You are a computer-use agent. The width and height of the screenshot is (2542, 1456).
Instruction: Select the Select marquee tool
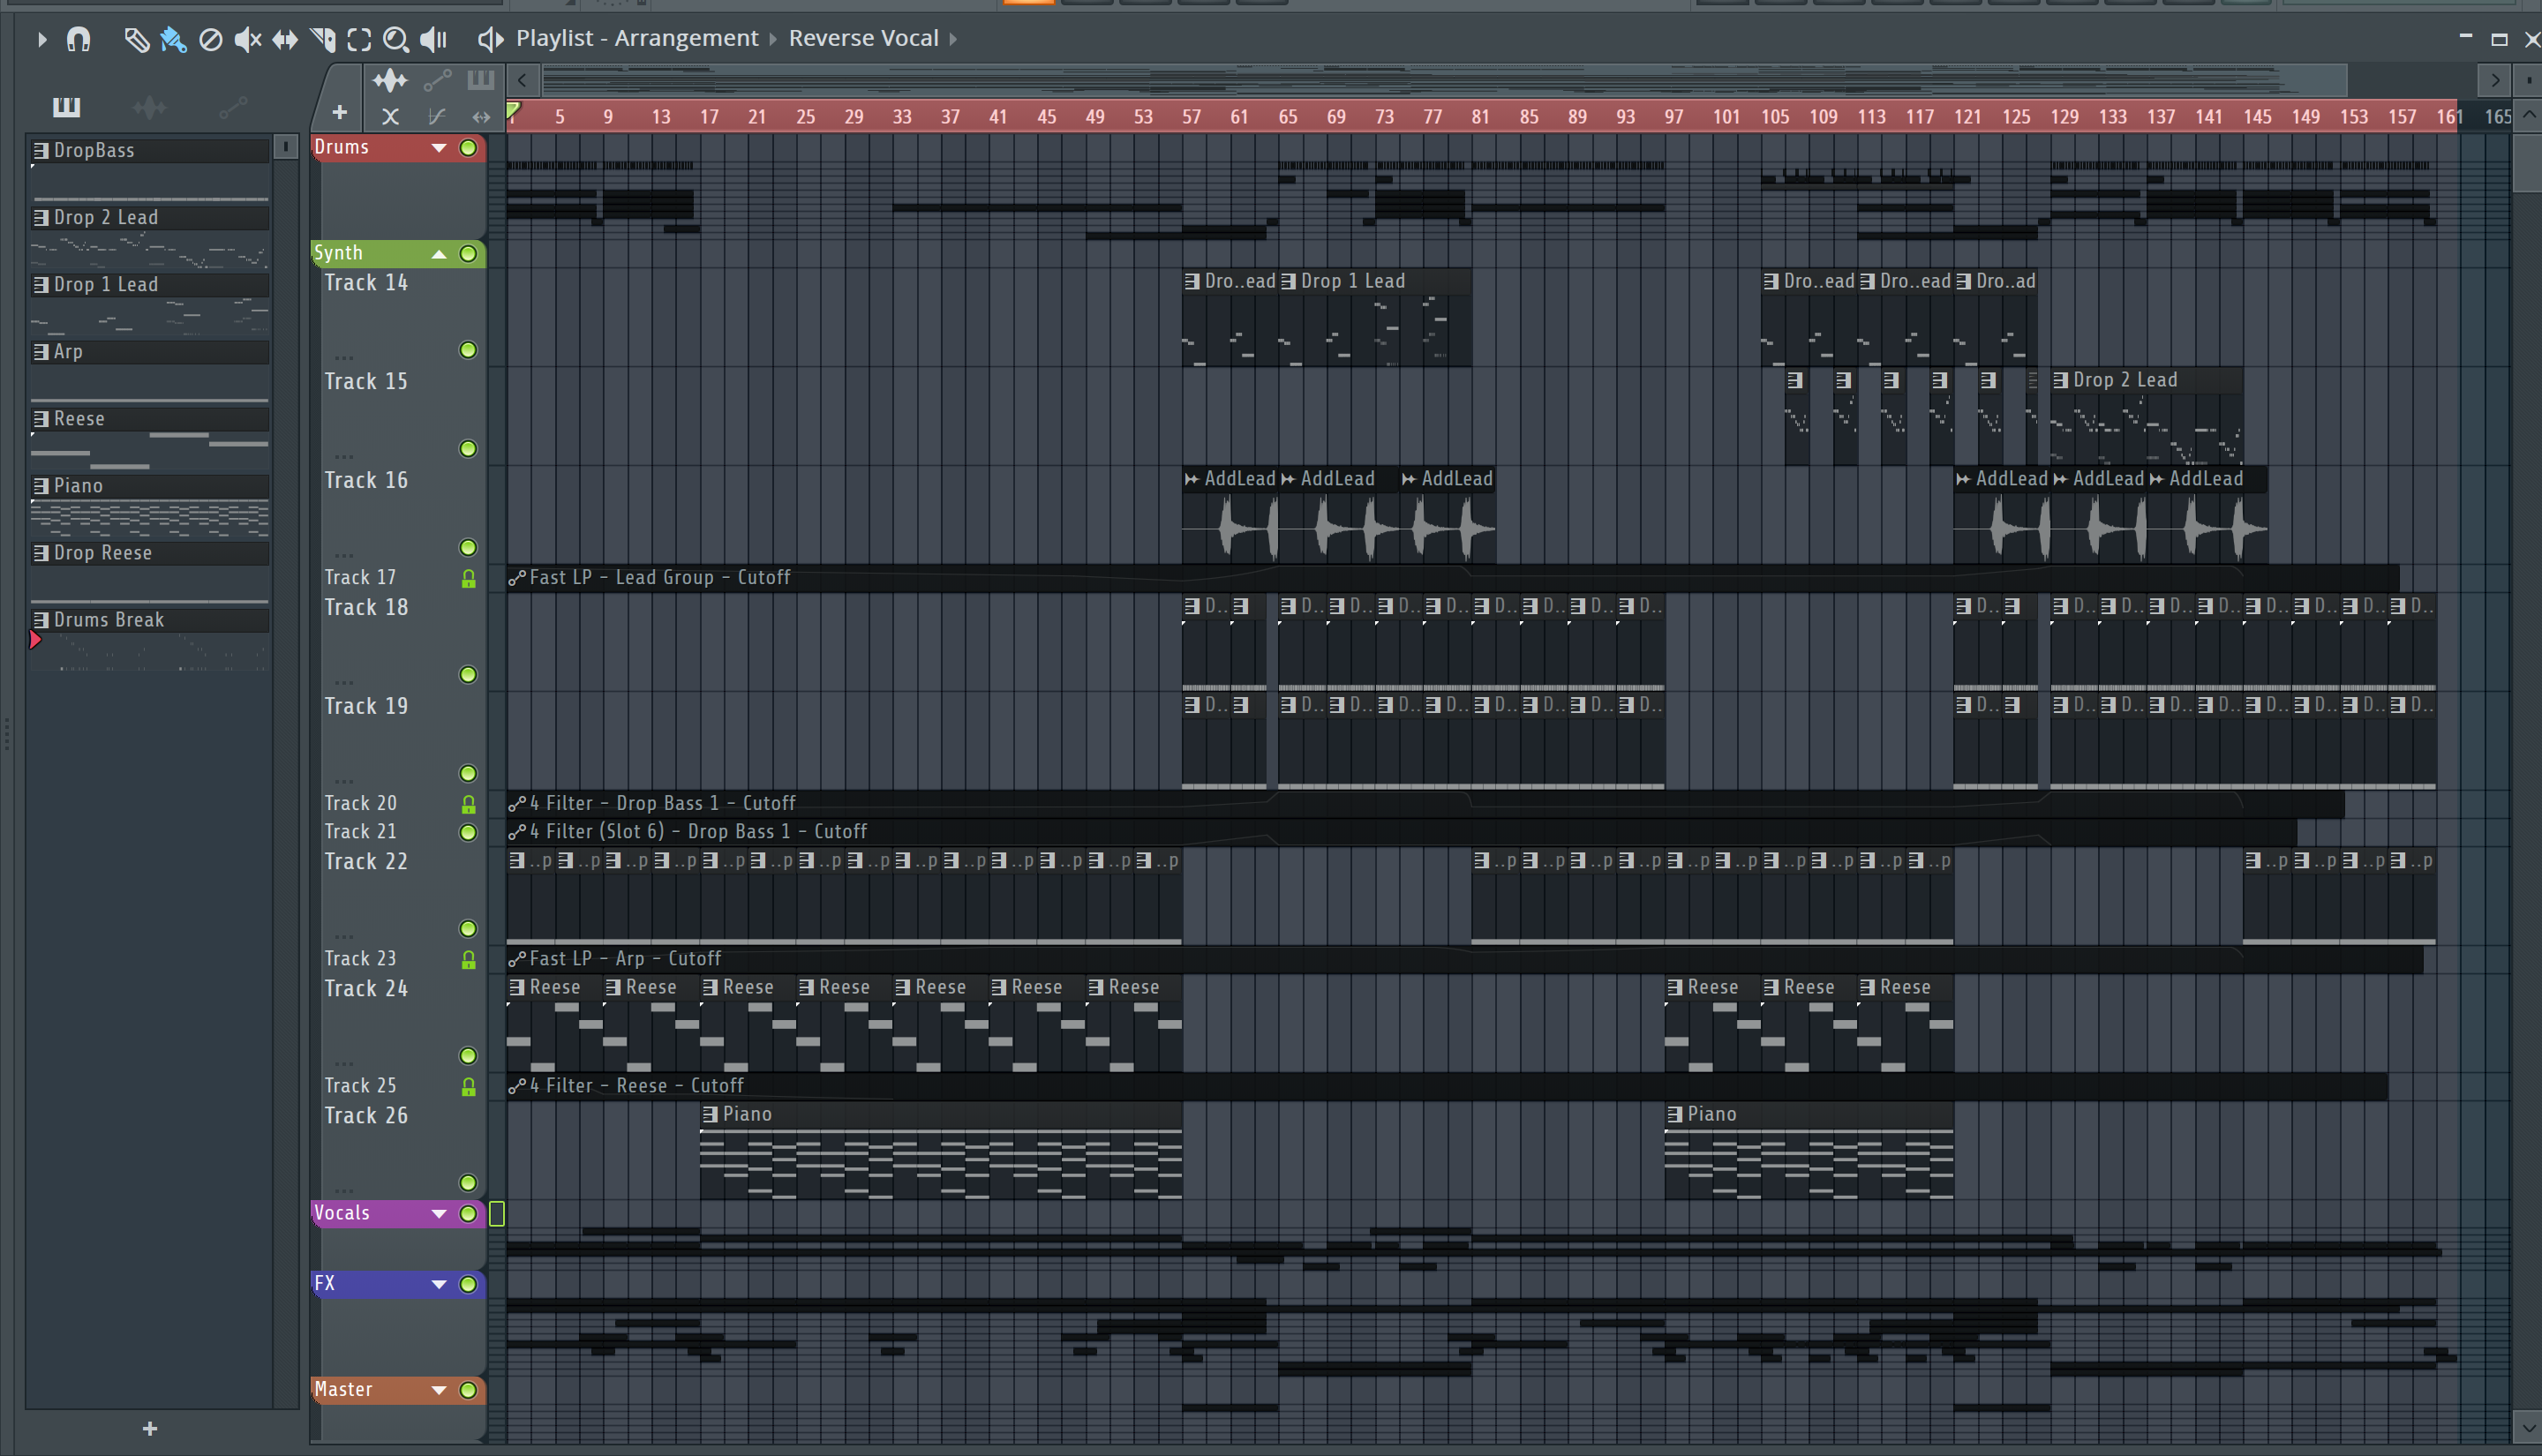tap(359, 39)
